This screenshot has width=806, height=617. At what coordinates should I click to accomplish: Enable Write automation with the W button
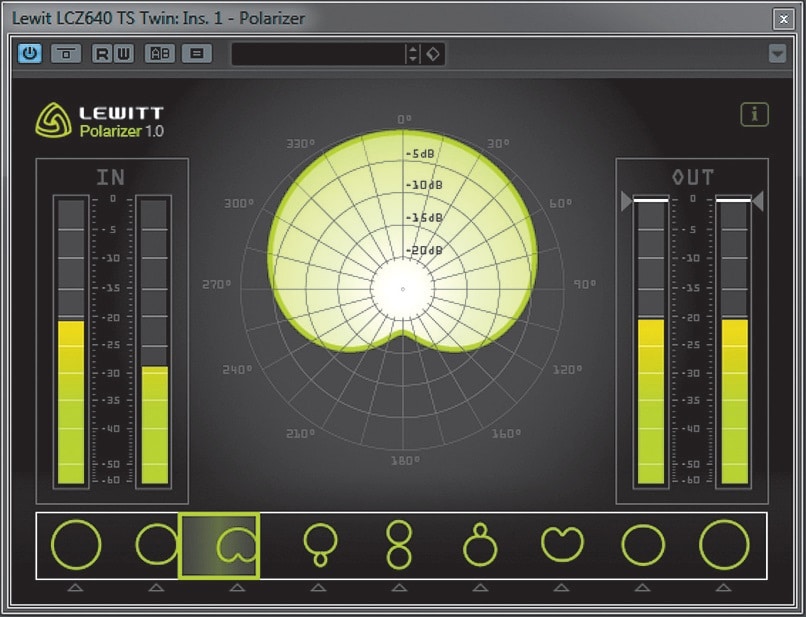[x=124, y=53]
